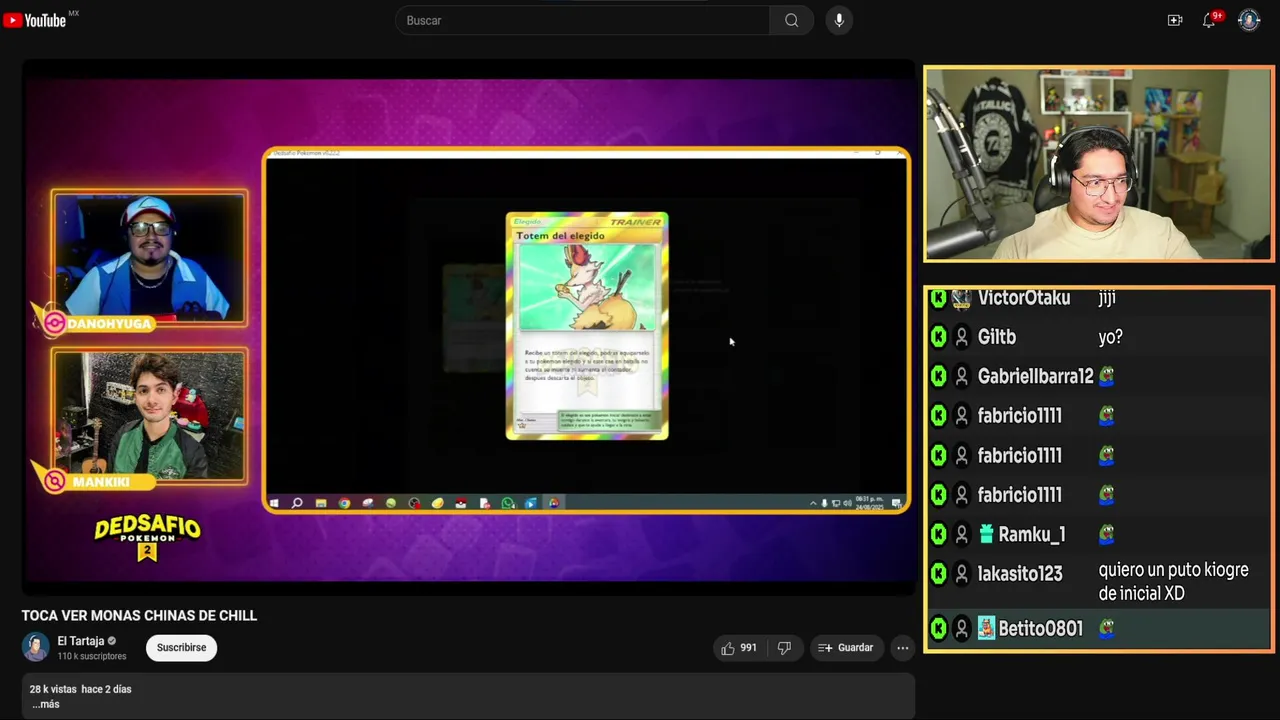Click the green badge next to Ramku_1

(986, 534)
